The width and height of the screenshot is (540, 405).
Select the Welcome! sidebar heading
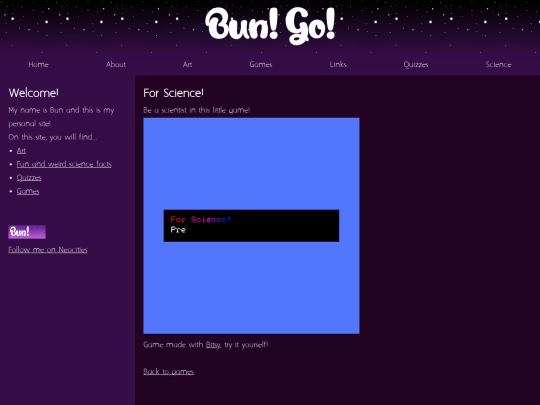coord(33,93)
